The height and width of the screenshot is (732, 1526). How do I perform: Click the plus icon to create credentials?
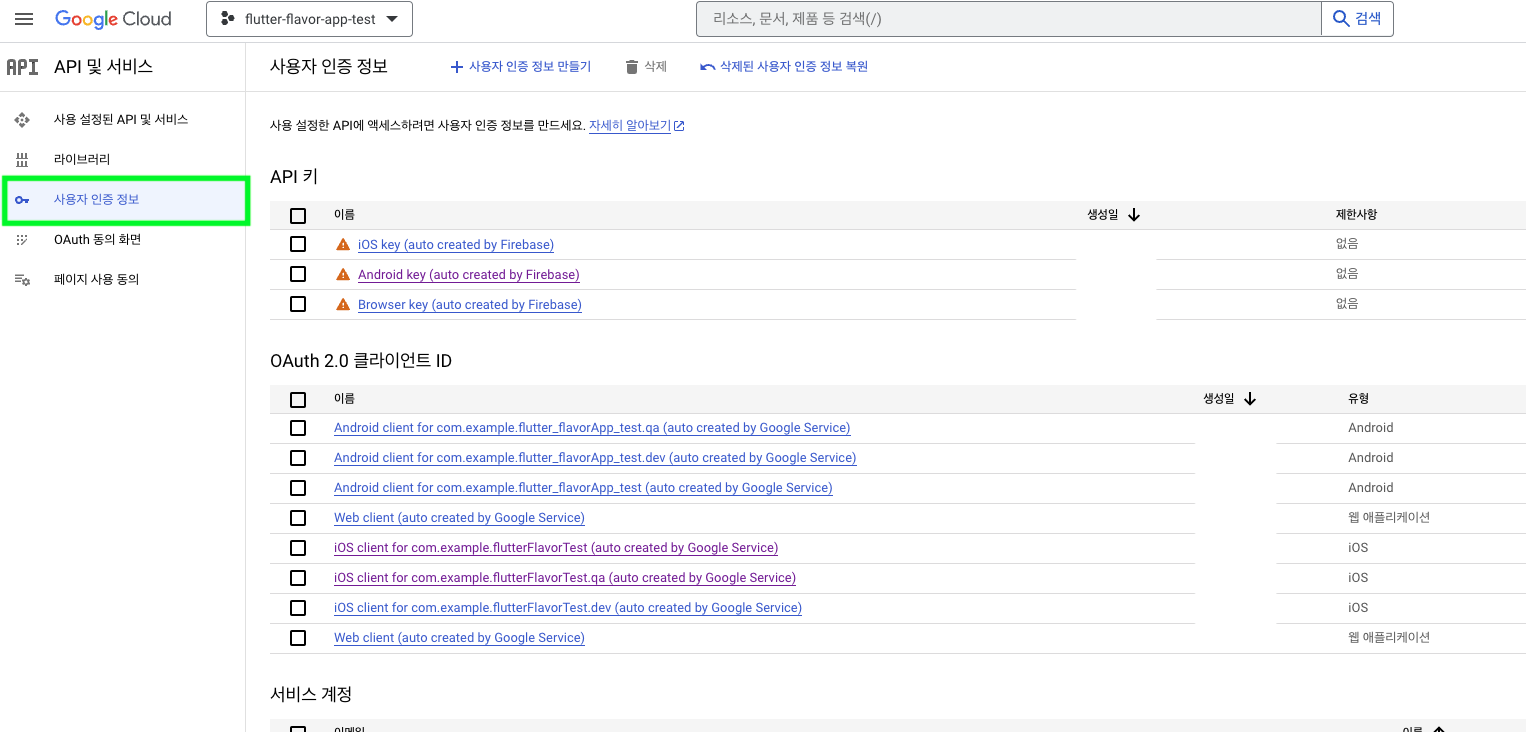tap(457, 67)
